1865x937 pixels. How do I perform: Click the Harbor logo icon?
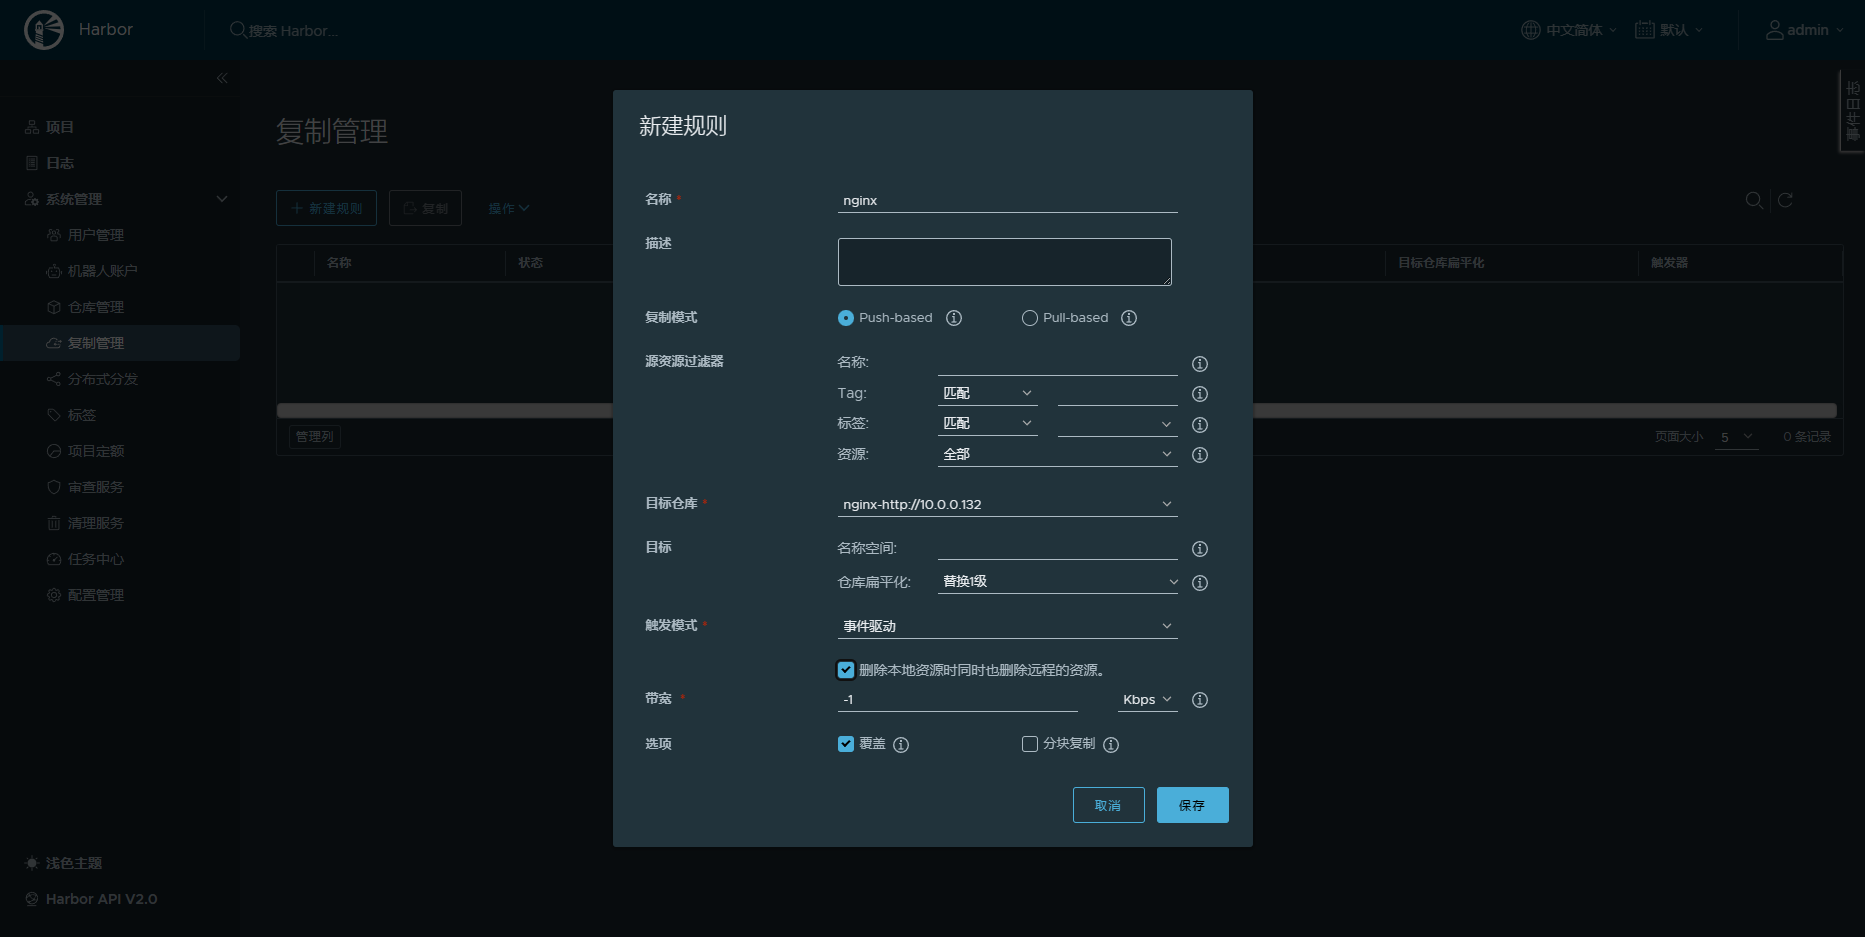pos(43,30)
